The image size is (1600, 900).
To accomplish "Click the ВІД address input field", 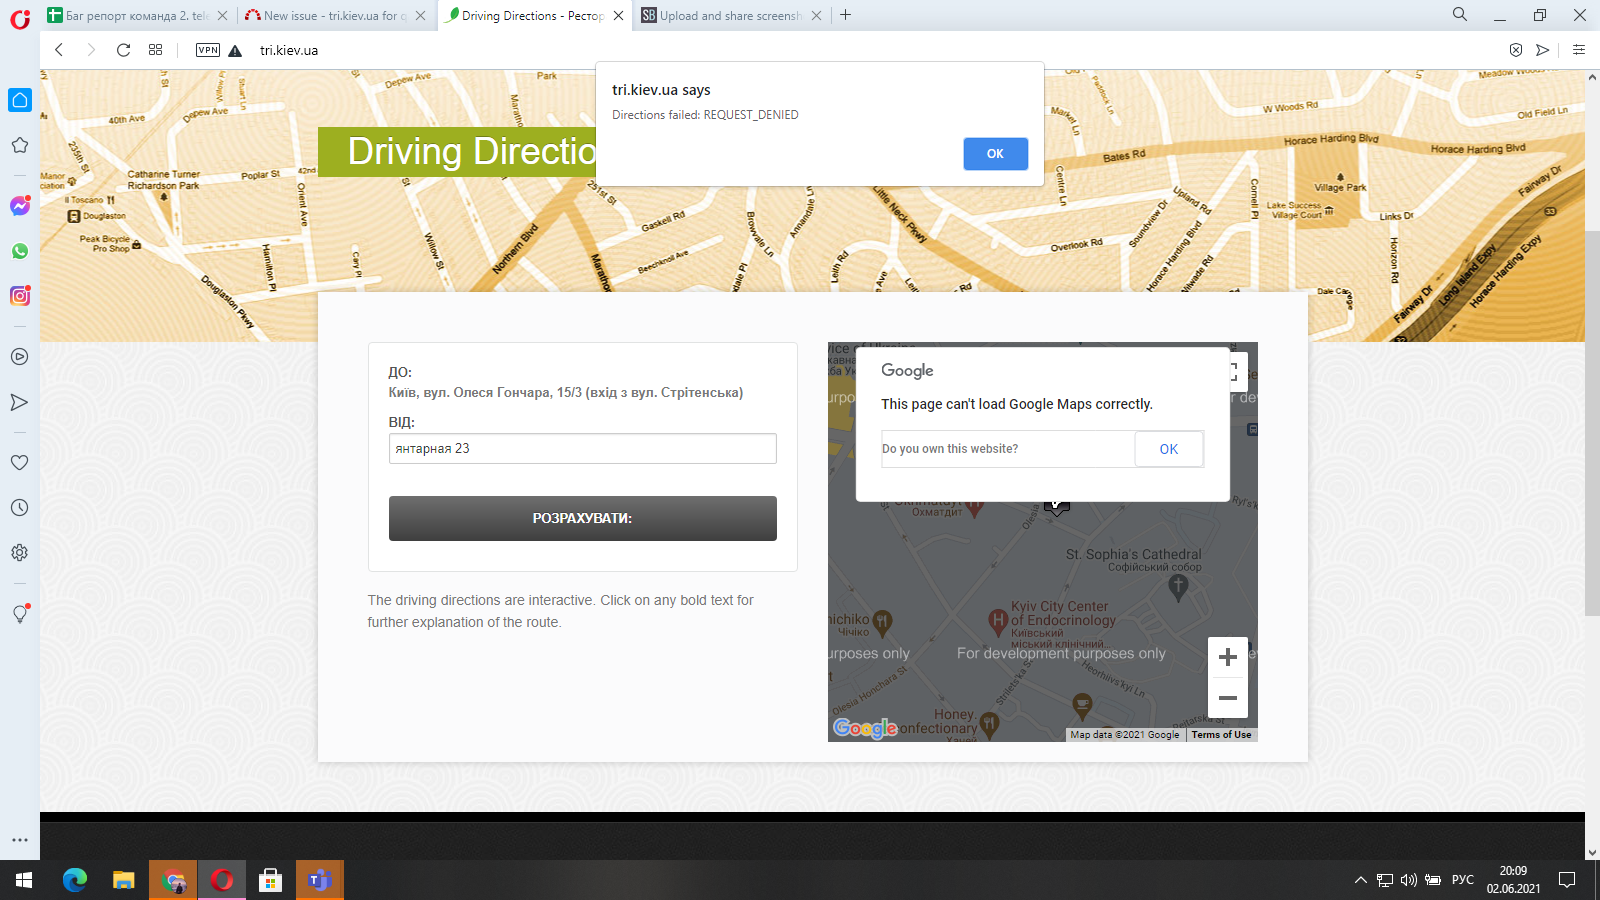I will click(x=582, y=449).
